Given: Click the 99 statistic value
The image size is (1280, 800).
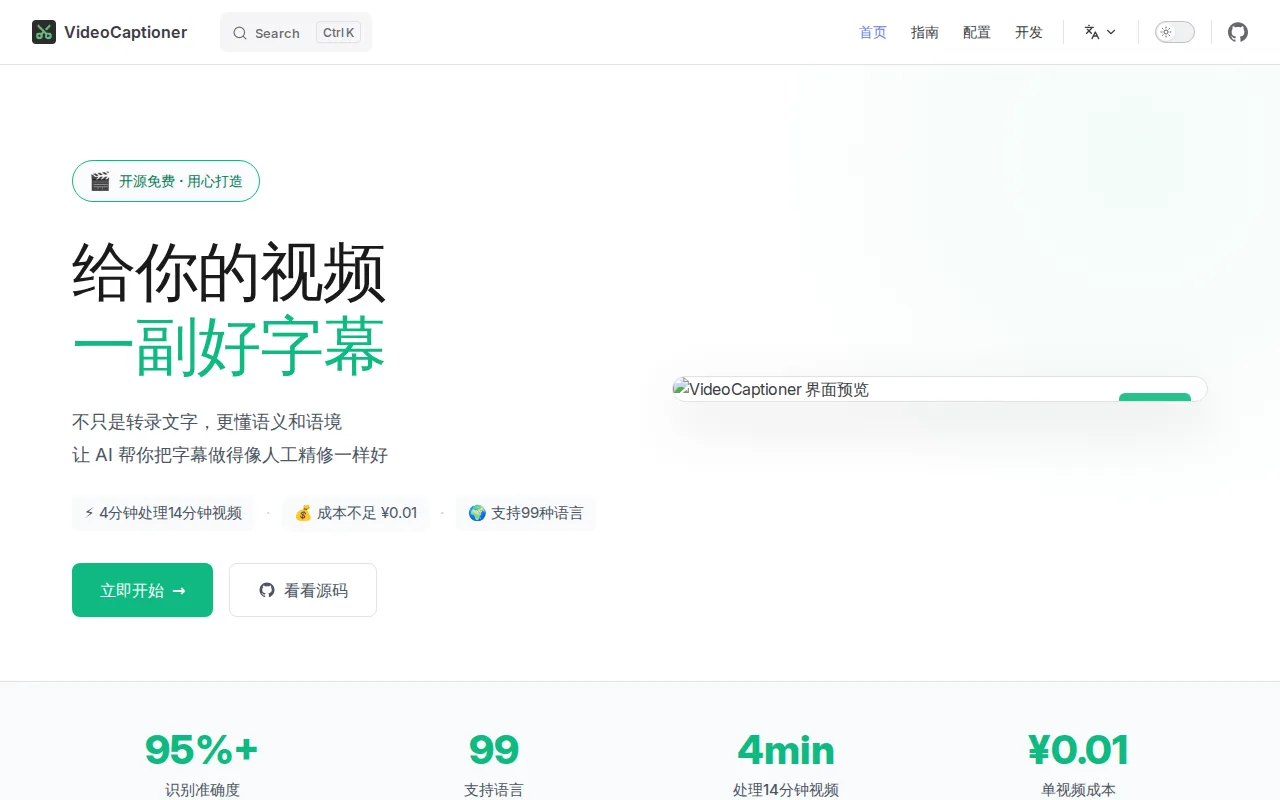Looking at the screenshot, I should tap(494, 750).
